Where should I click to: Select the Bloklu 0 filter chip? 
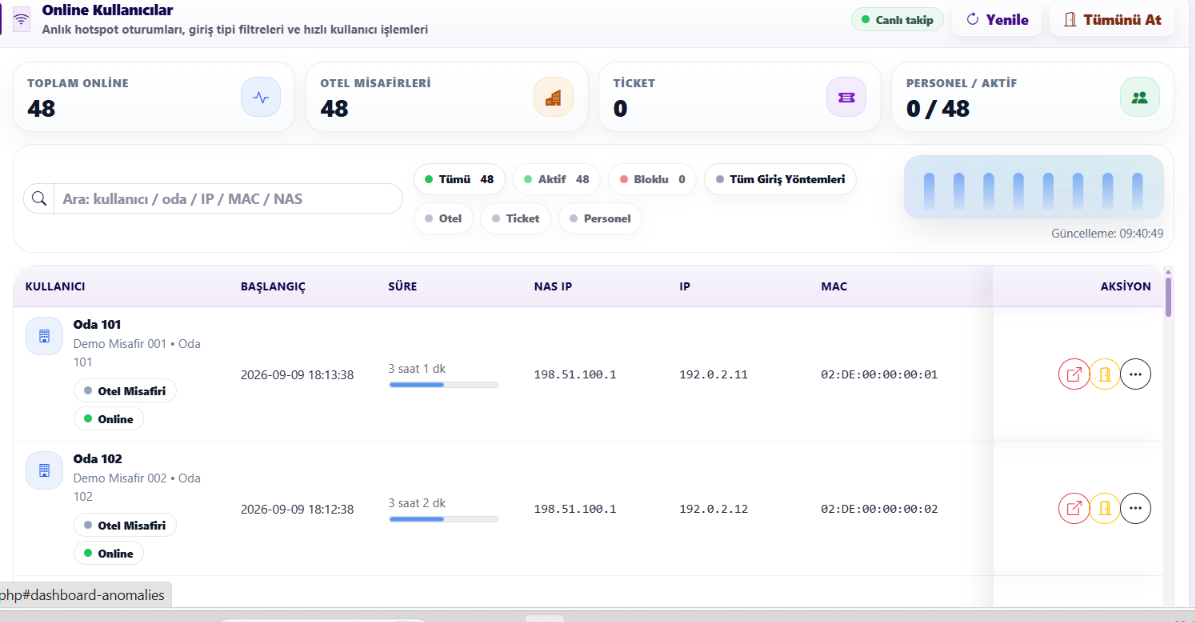coord(652,179)
